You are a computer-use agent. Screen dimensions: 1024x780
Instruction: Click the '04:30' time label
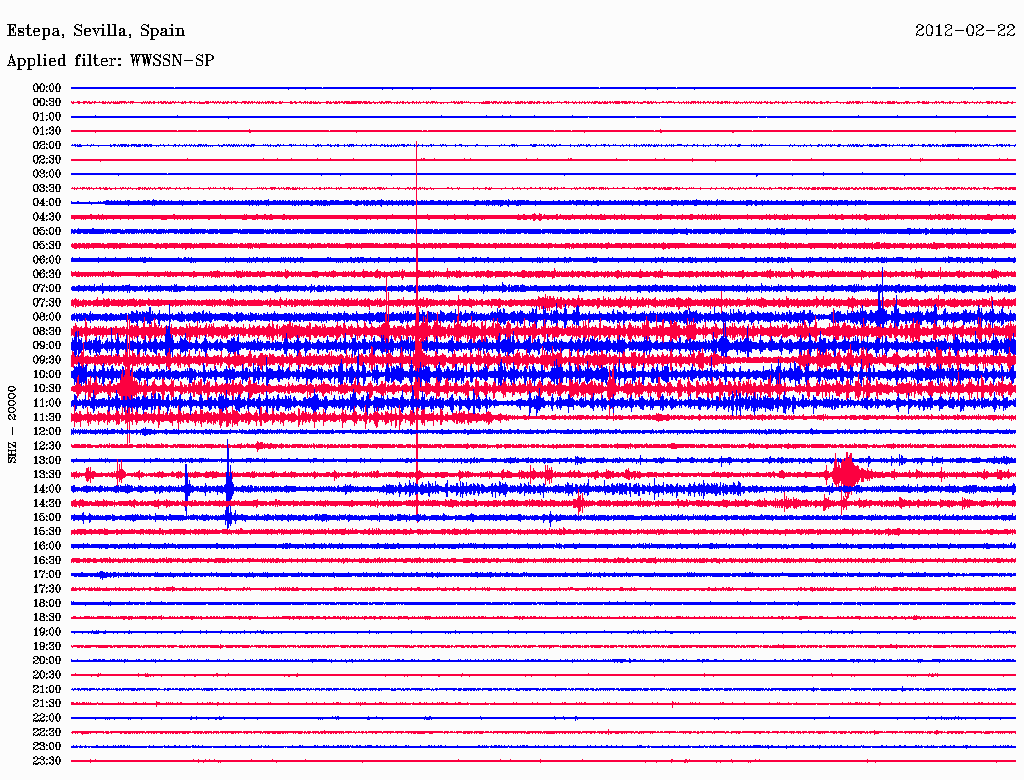click(x=46, y=217)
